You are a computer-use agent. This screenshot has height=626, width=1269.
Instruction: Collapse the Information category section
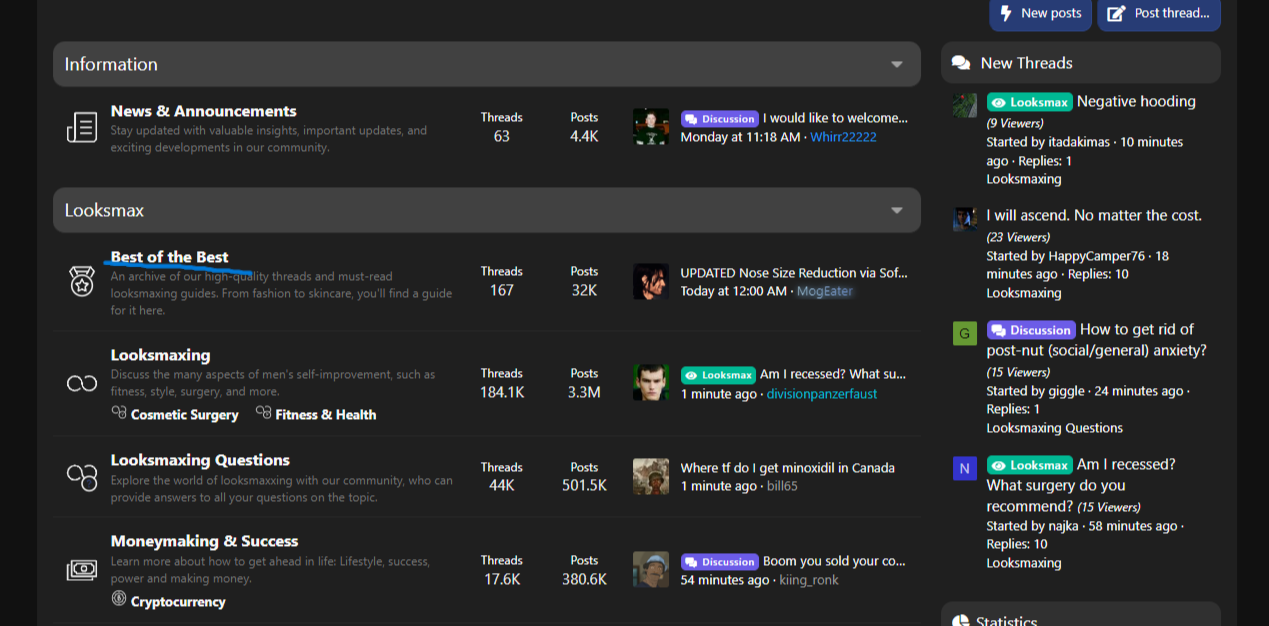click(897, 64)
